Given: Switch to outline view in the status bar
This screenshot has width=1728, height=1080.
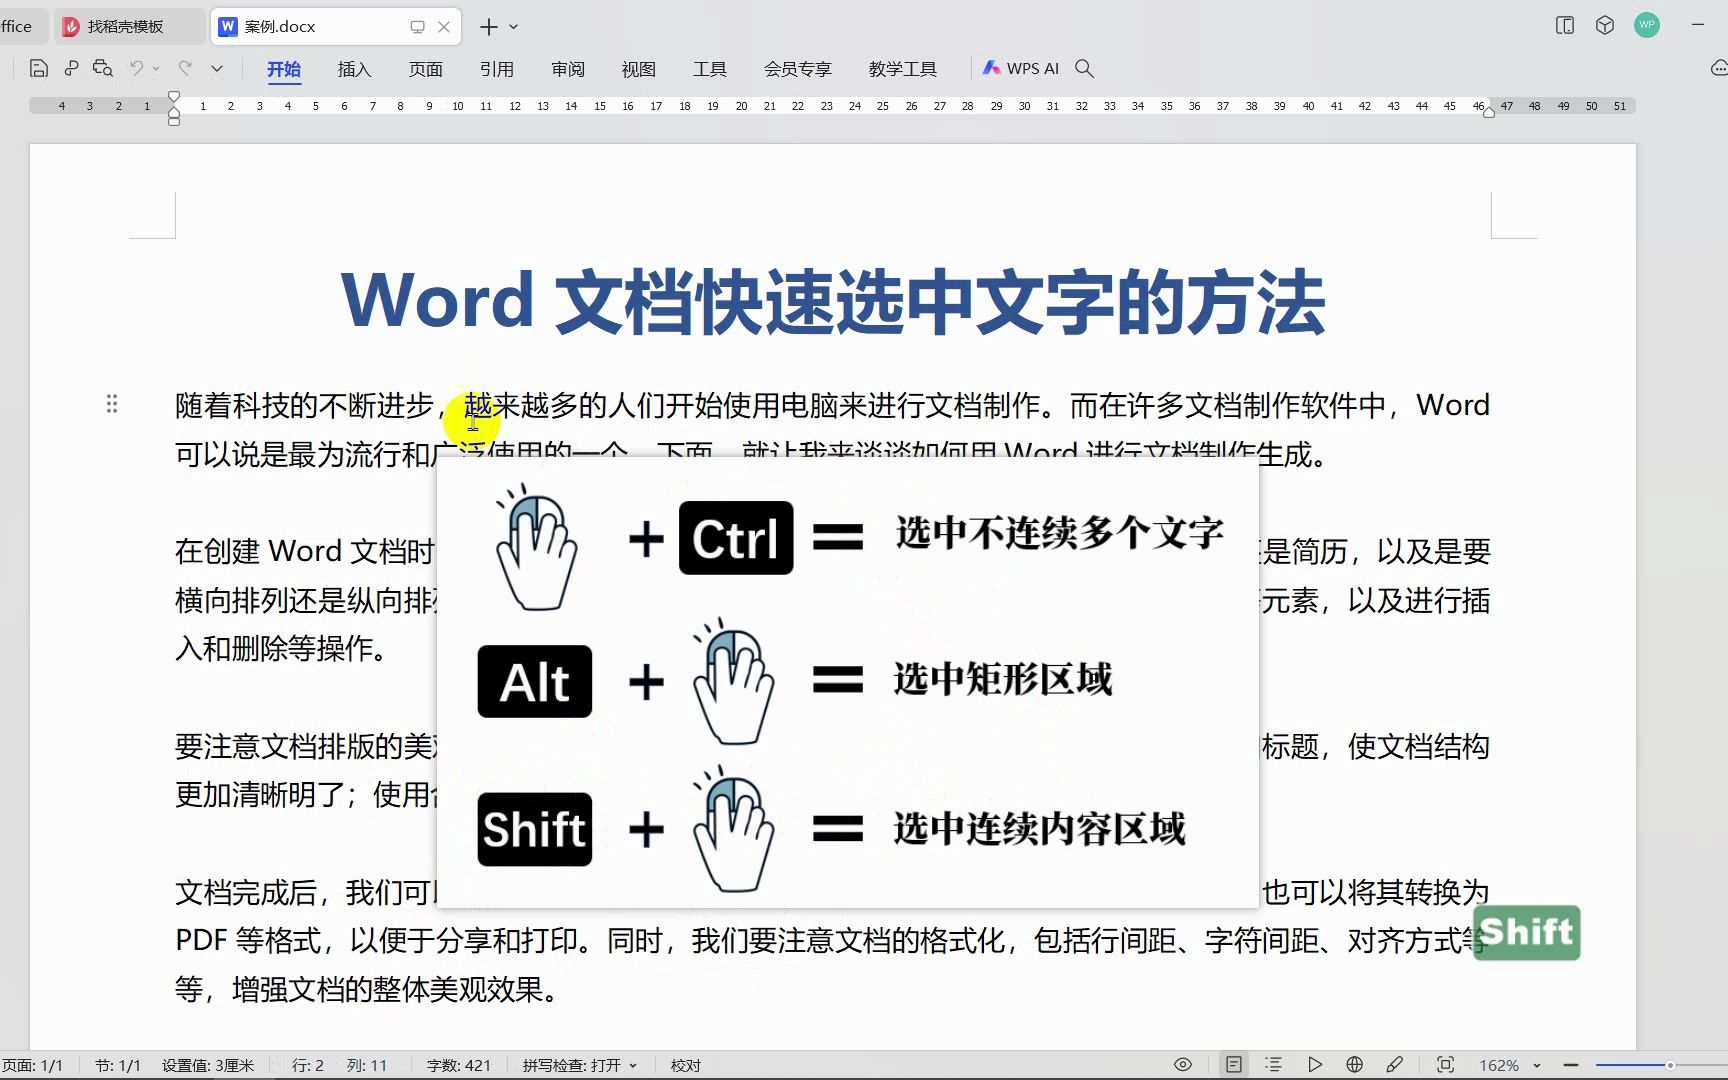Looking at the screenshot, I should coord(1272,1065).
